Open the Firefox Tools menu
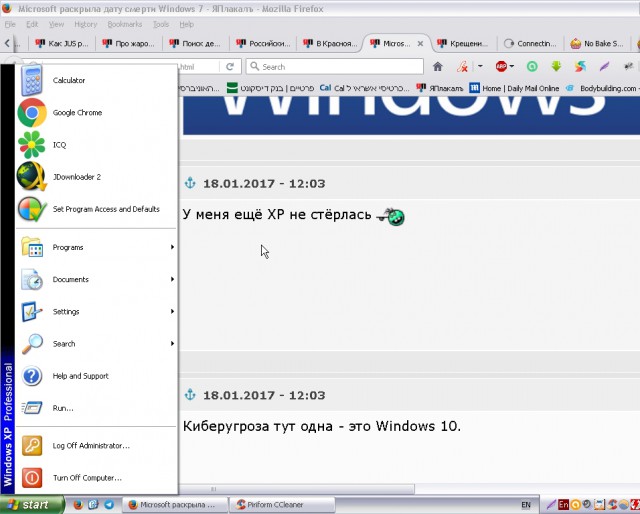Viewport: 640px width, 514px height. pyautogui.click(x=161, y=24)
